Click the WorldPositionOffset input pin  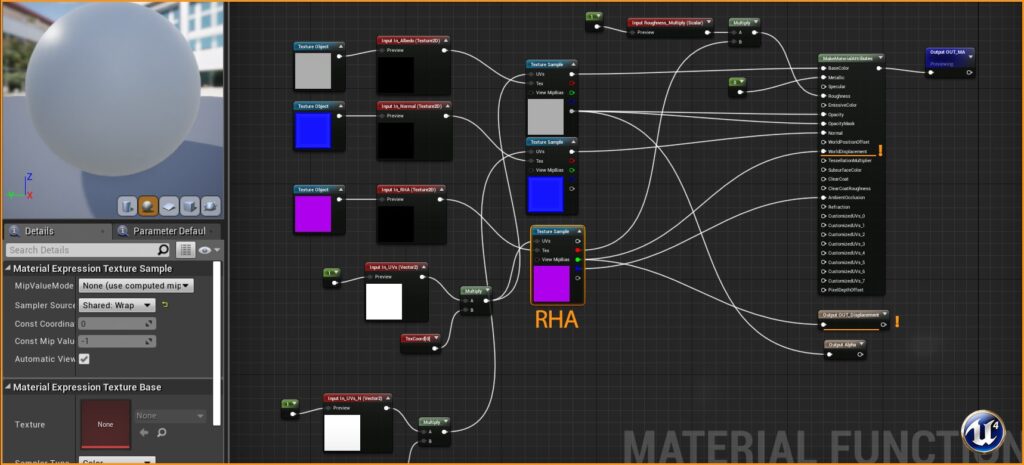point(823,142)
